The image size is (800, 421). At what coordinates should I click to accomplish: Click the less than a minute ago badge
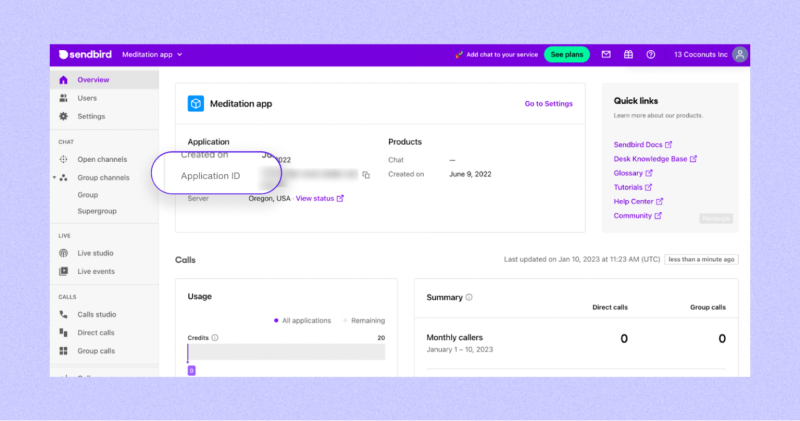[x=701, y=259]
